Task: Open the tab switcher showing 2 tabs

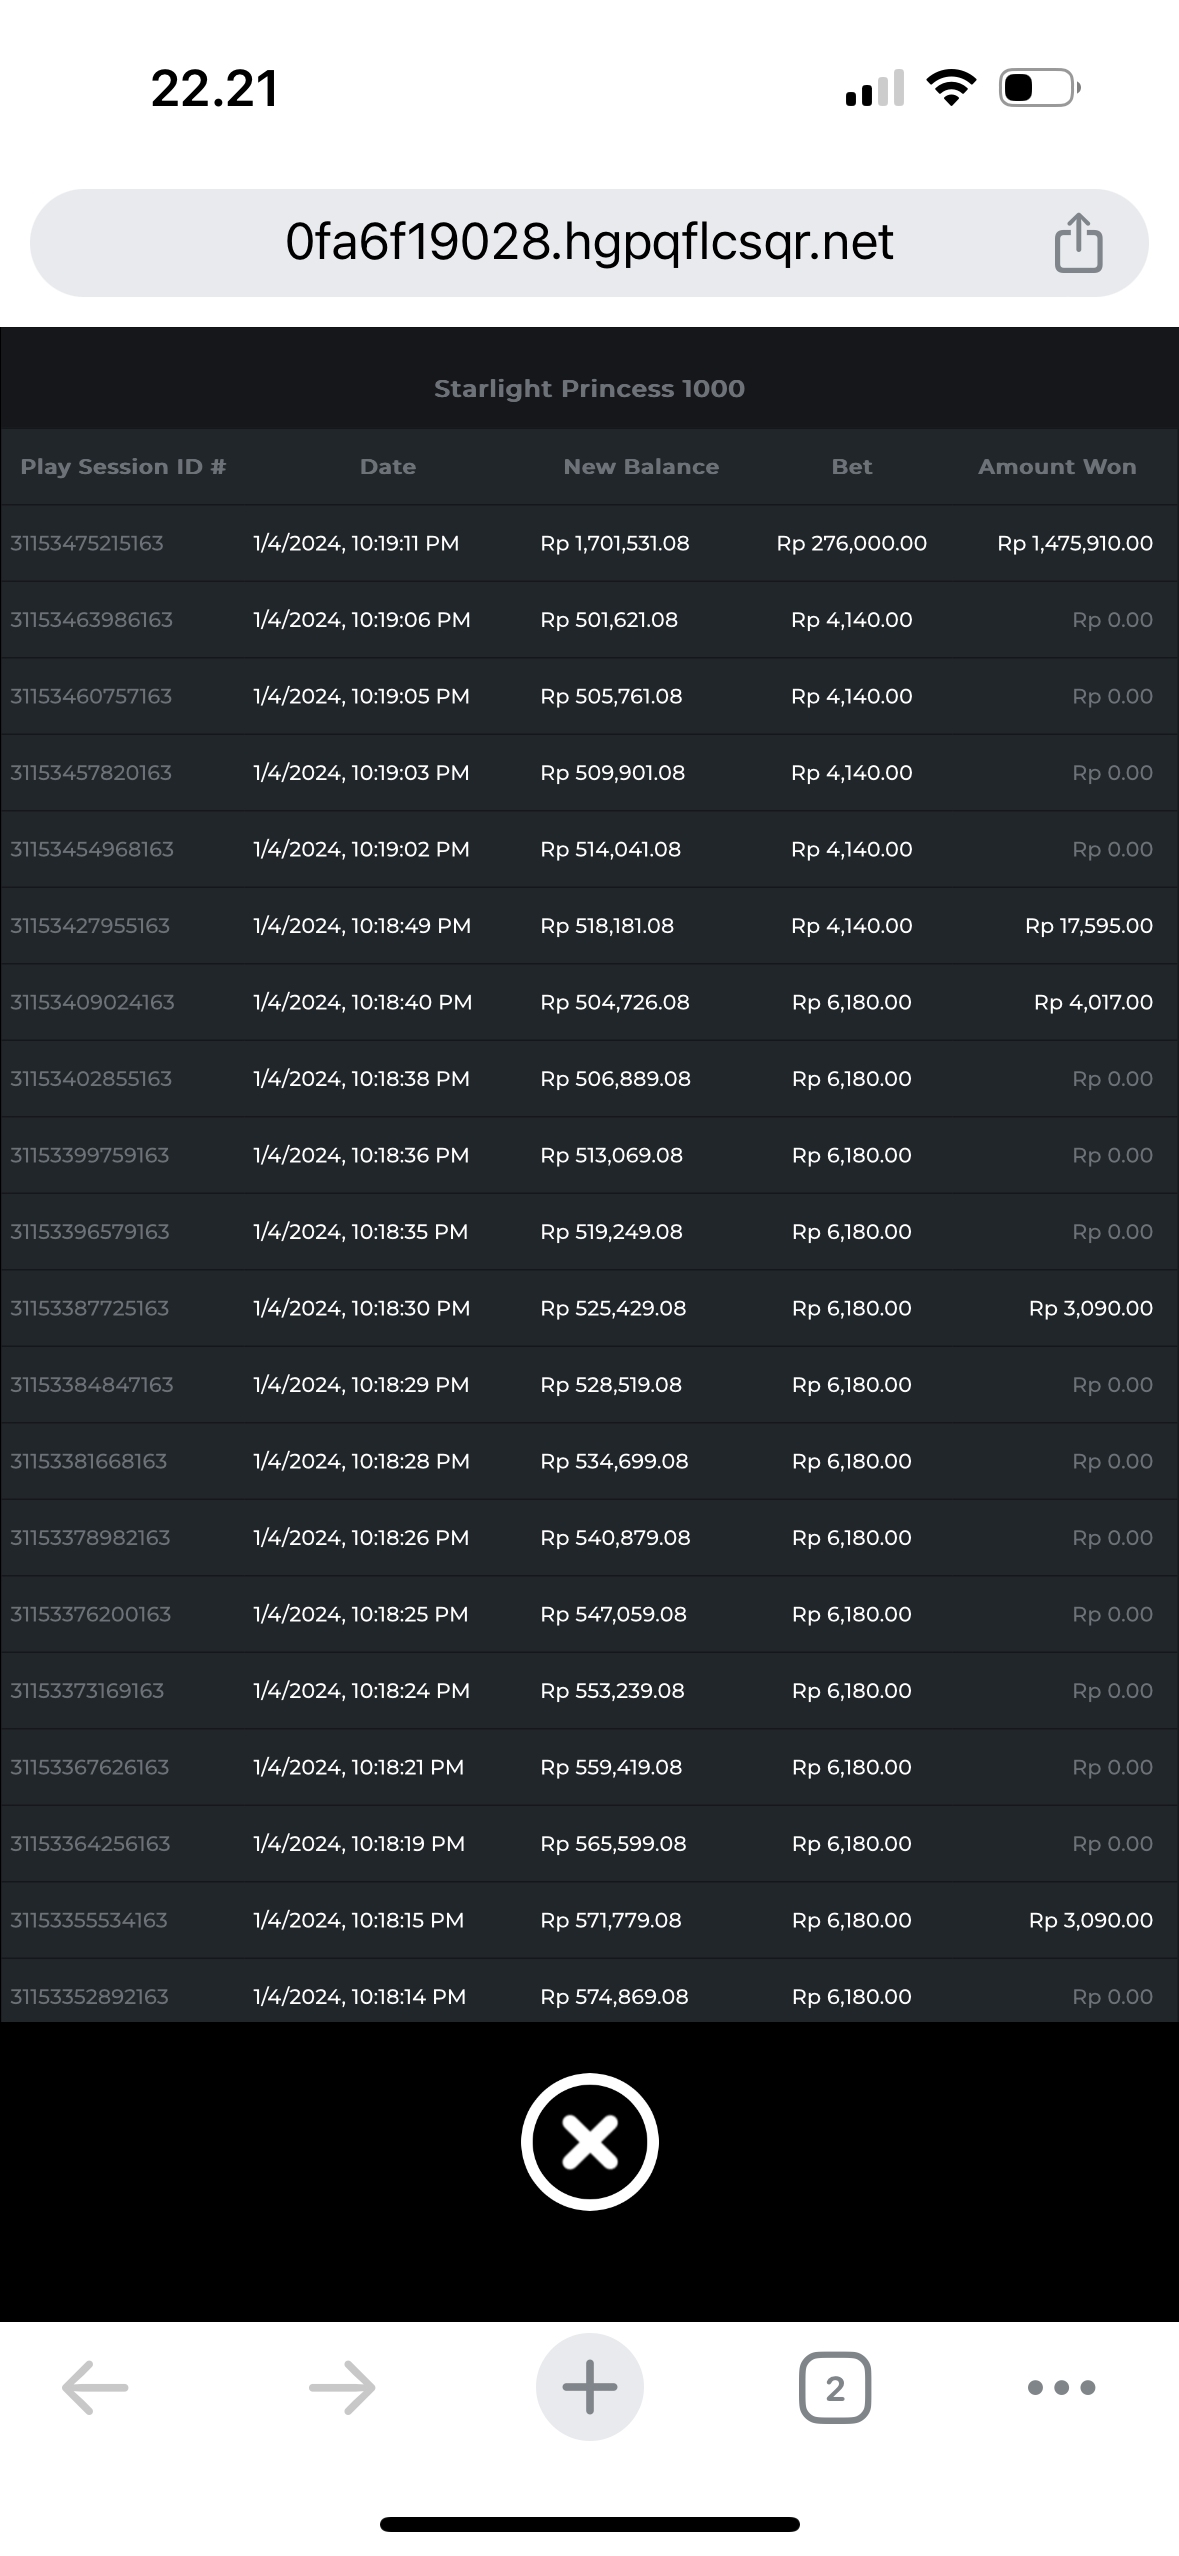Action: [x=835, y=2387]
